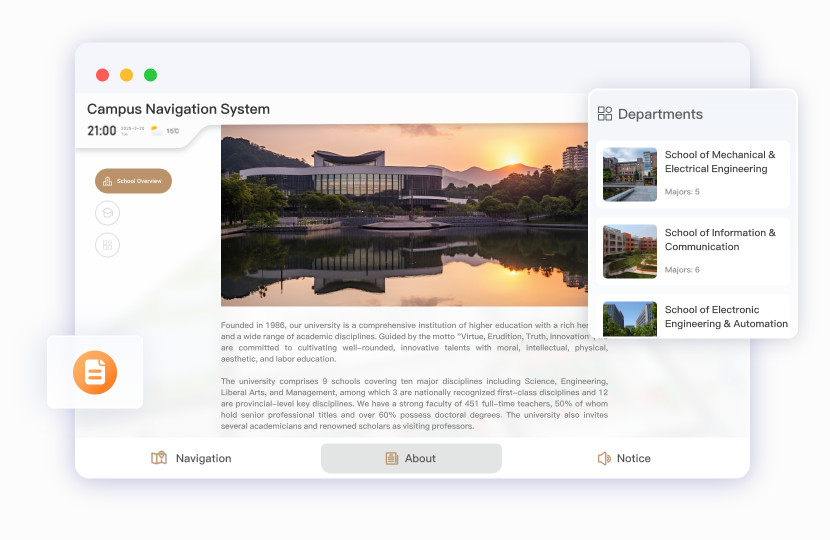Screen dimensions: 830x540
Task: Open School of Electronic Engineering & Automation title
Action: [726, 317]
